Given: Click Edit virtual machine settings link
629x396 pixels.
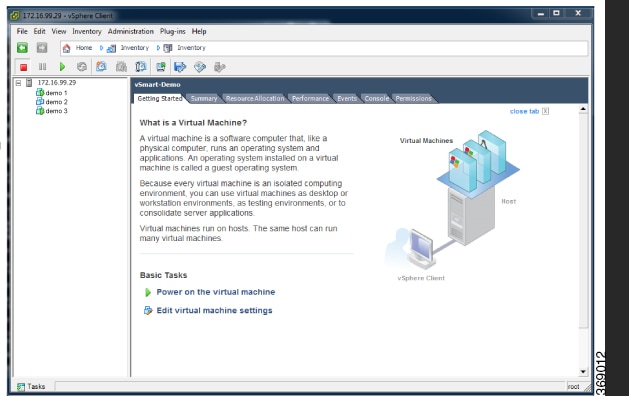Looking at the screenshot, I should (x=214, y=311).
